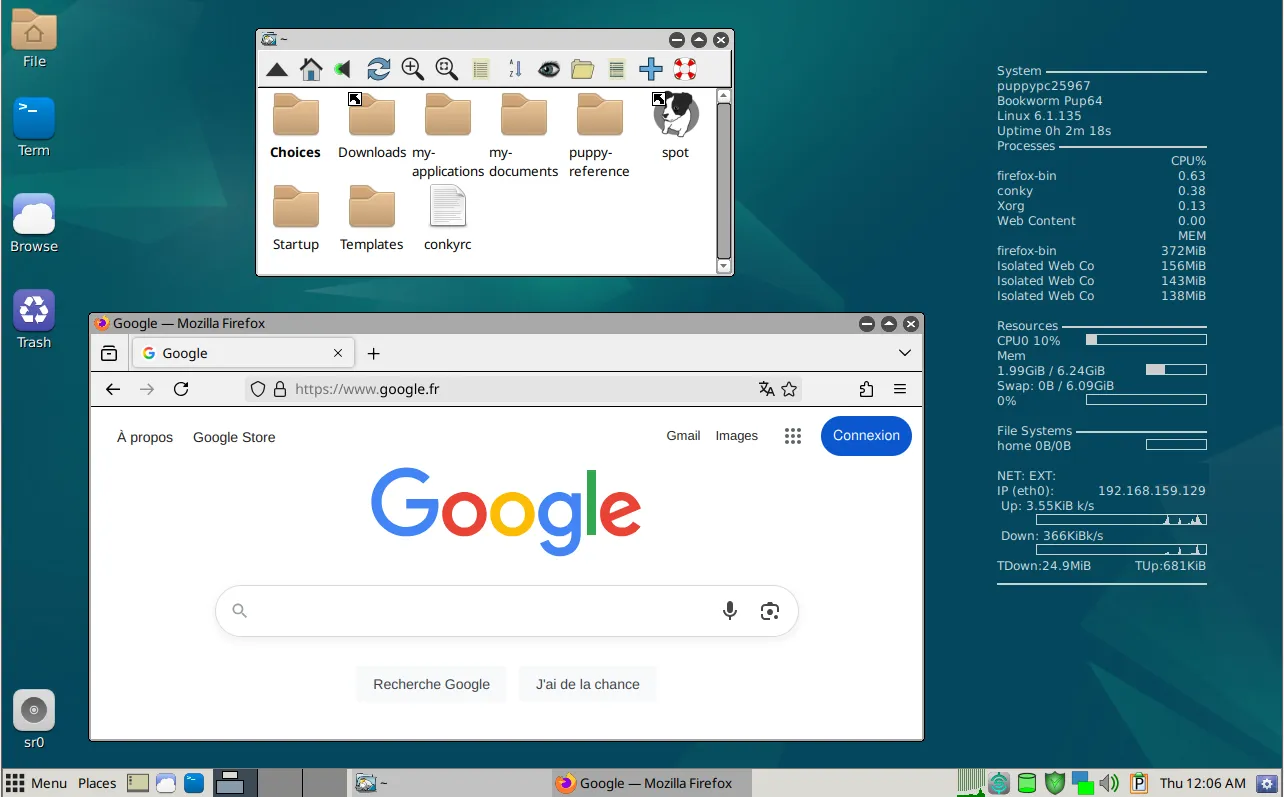1284x797 pixels.
Task: Click the clipboard P tray icon
Action: click(x=1139, y=783)
